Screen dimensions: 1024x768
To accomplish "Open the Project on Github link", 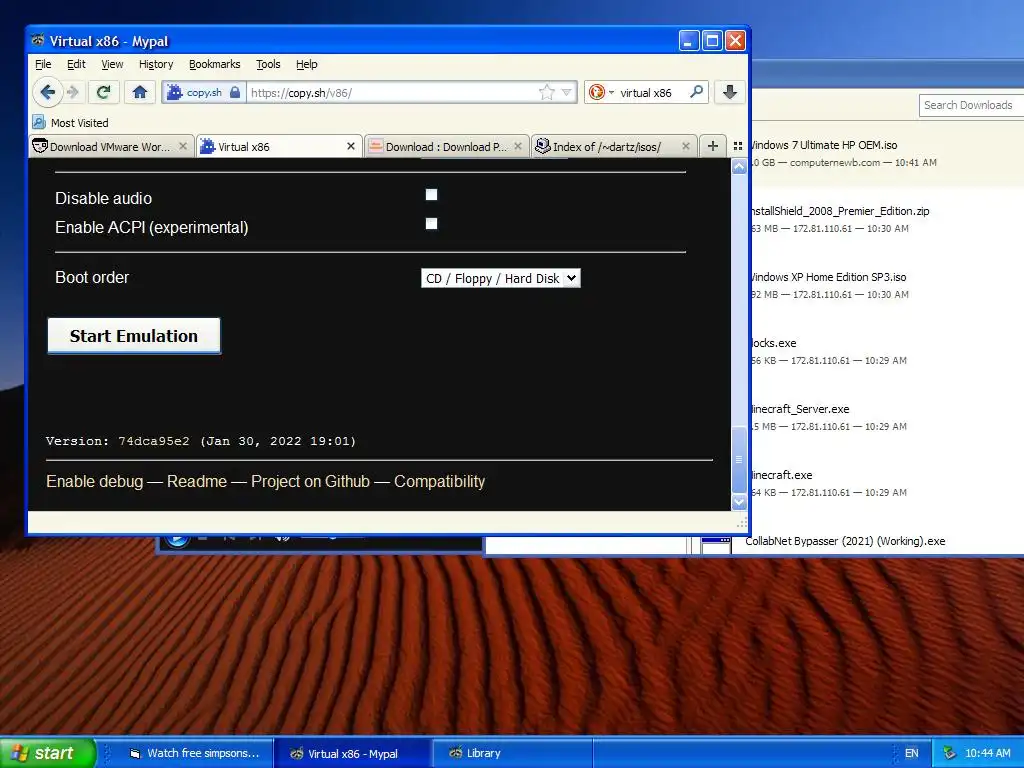I will pos(310,481).
